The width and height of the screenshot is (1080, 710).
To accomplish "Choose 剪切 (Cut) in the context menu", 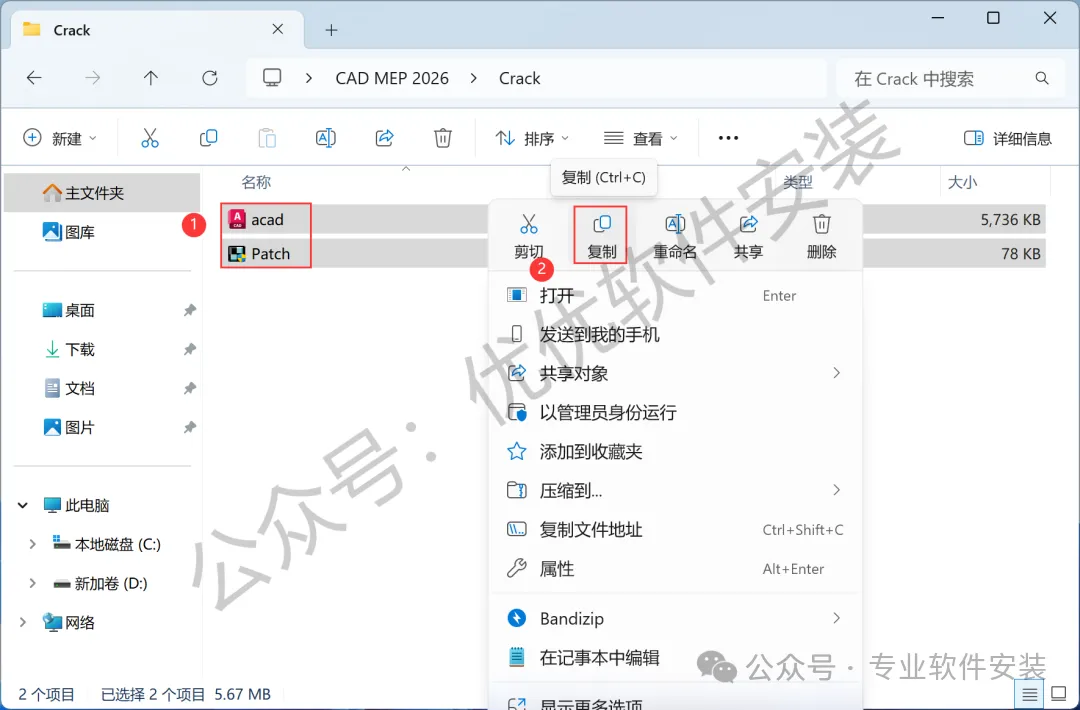I will pyautogui.click(x=528, y=236).
